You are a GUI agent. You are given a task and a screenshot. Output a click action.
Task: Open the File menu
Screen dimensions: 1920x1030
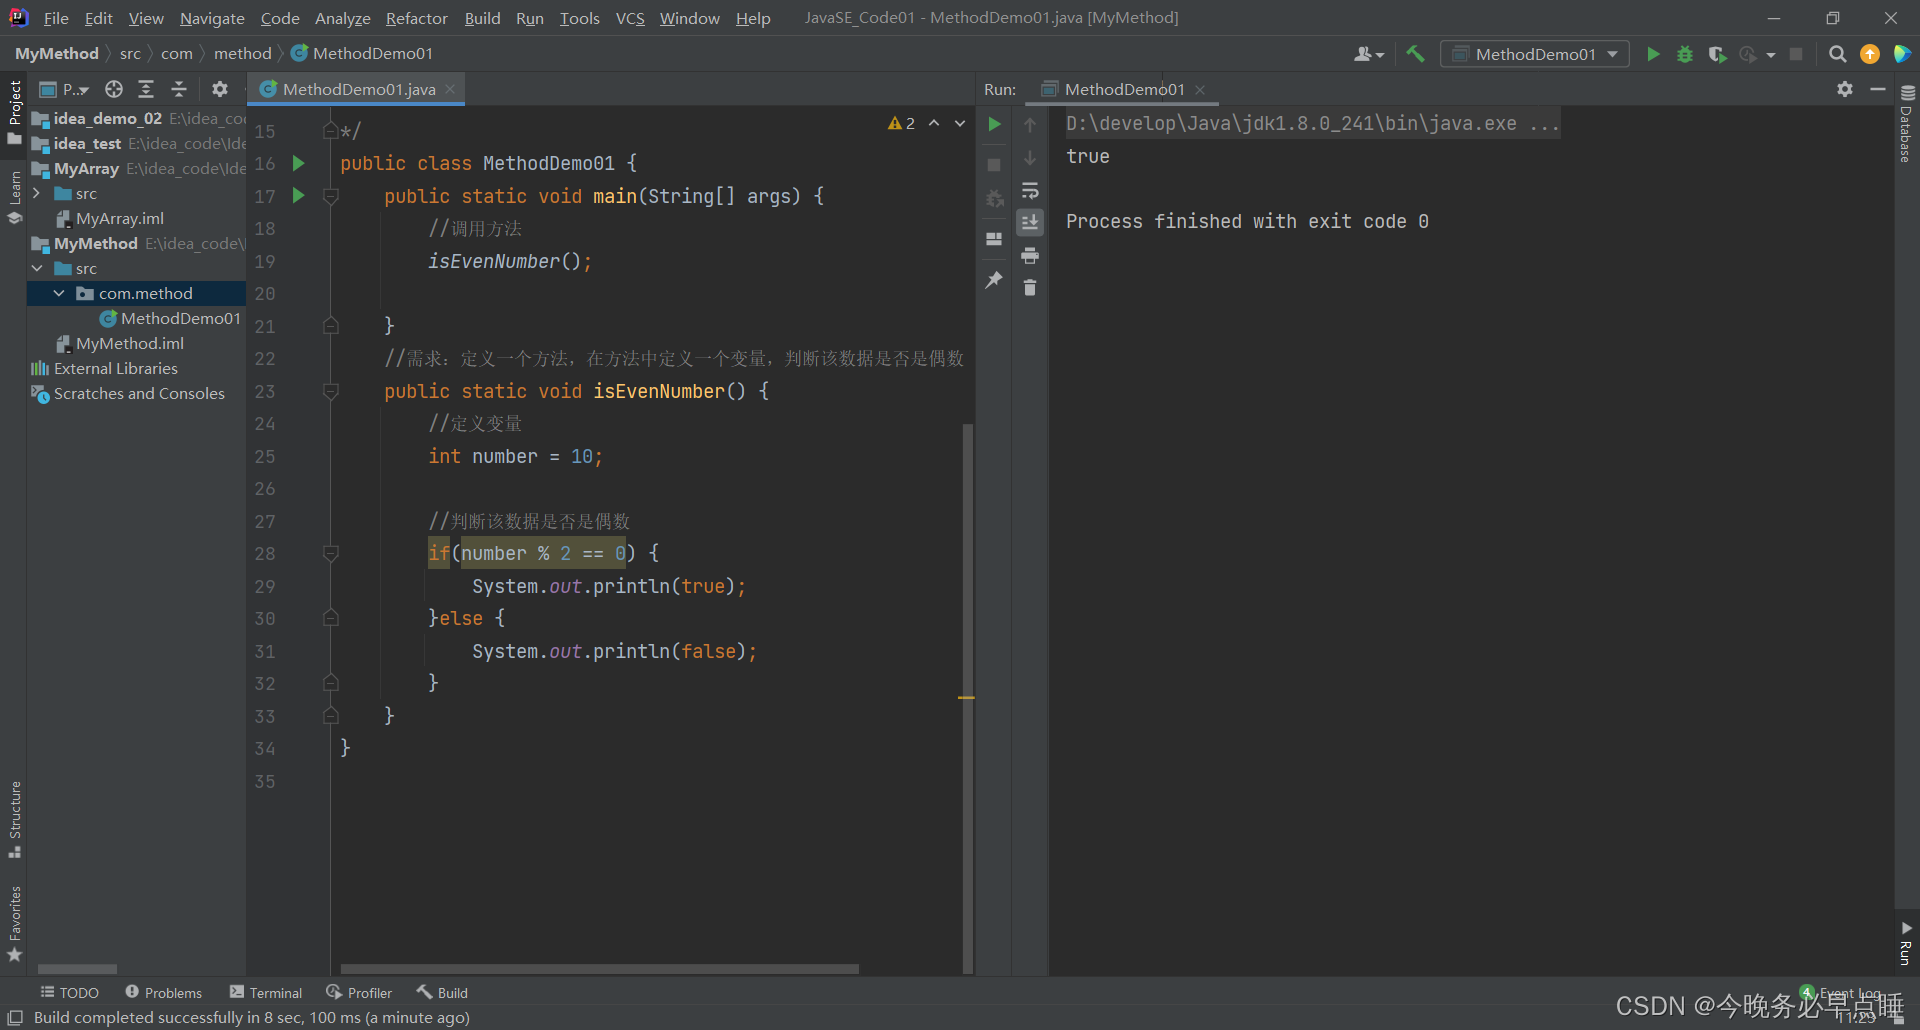pos(56,18)
